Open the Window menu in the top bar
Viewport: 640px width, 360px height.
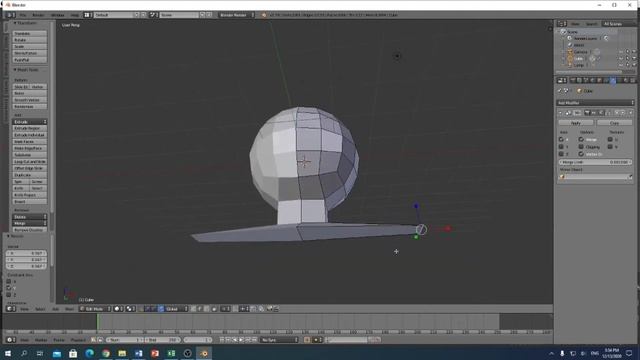coord(58,15)
